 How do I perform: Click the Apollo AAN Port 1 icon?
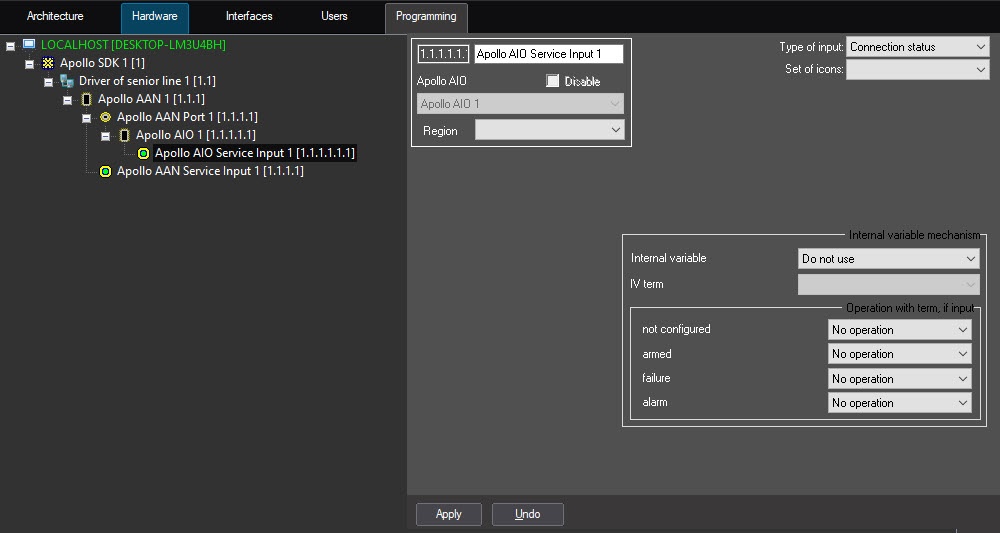(105, 117)
